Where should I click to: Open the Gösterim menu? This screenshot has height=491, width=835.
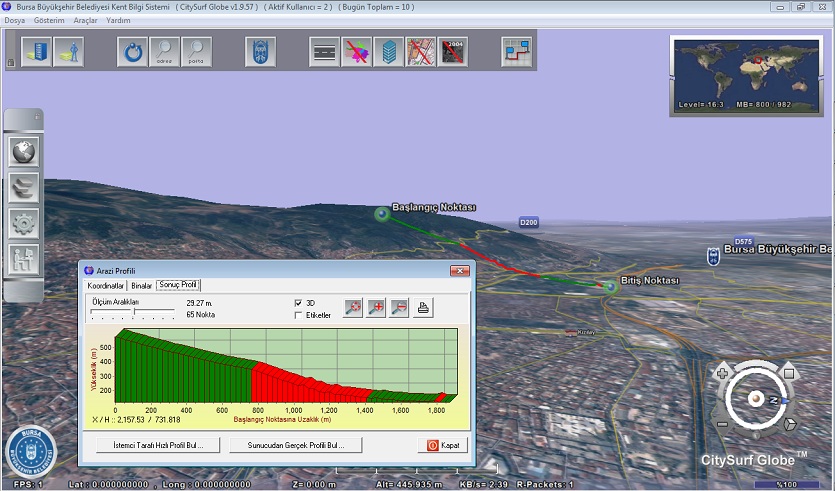(49, 20)
